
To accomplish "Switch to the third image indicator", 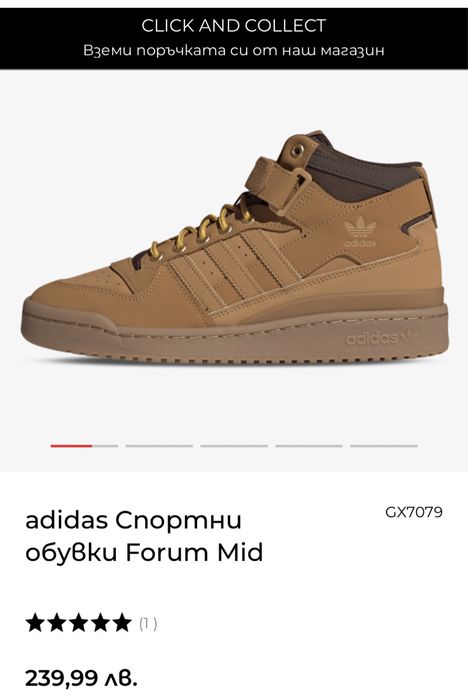I will pos(234,445).
